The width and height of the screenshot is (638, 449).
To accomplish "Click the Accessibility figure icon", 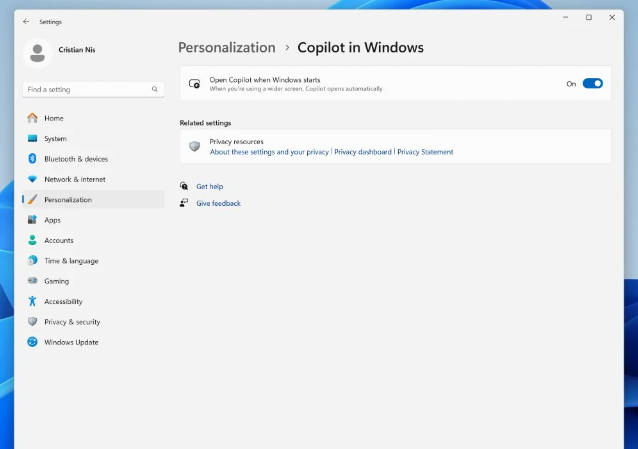I will coord(33,301).
